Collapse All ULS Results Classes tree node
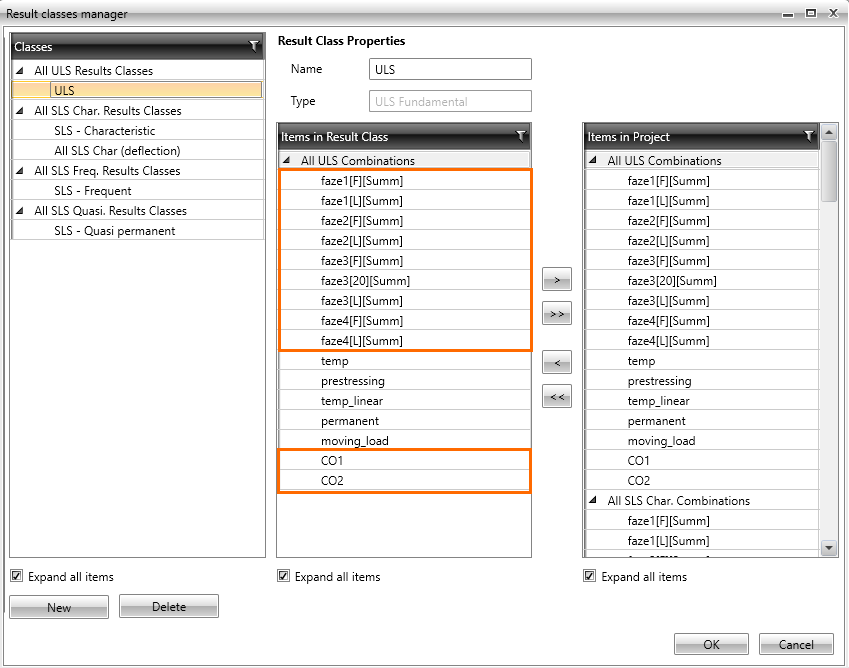The width and height of the screenshot is (849, 668). click(20, 71)
